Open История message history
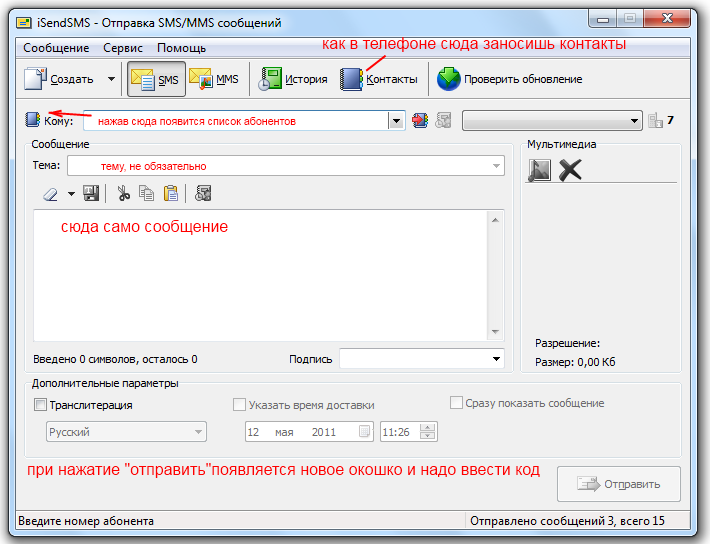 tap(293, 79)
